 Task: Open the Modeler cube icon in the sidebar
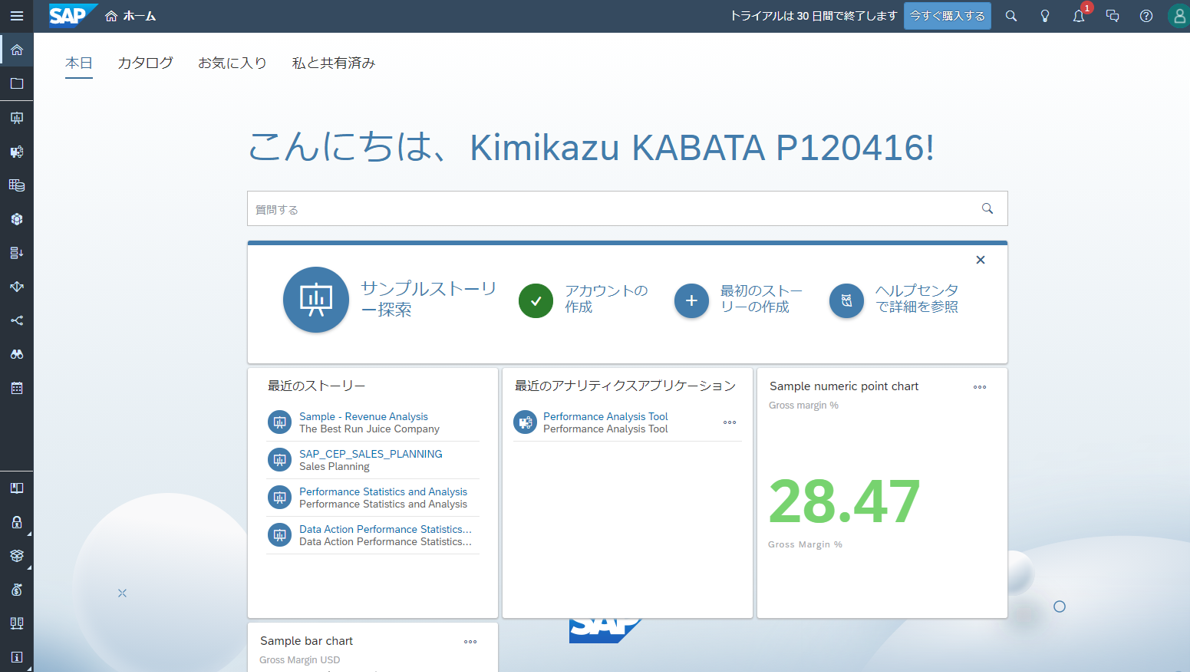point(17,219)
